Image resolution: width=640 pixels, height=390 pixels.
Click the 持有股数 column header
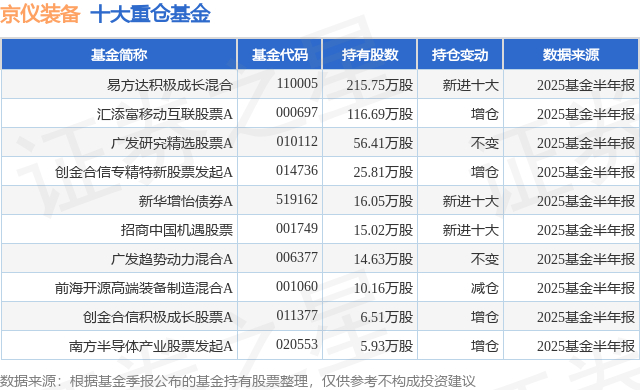[370, 55]
